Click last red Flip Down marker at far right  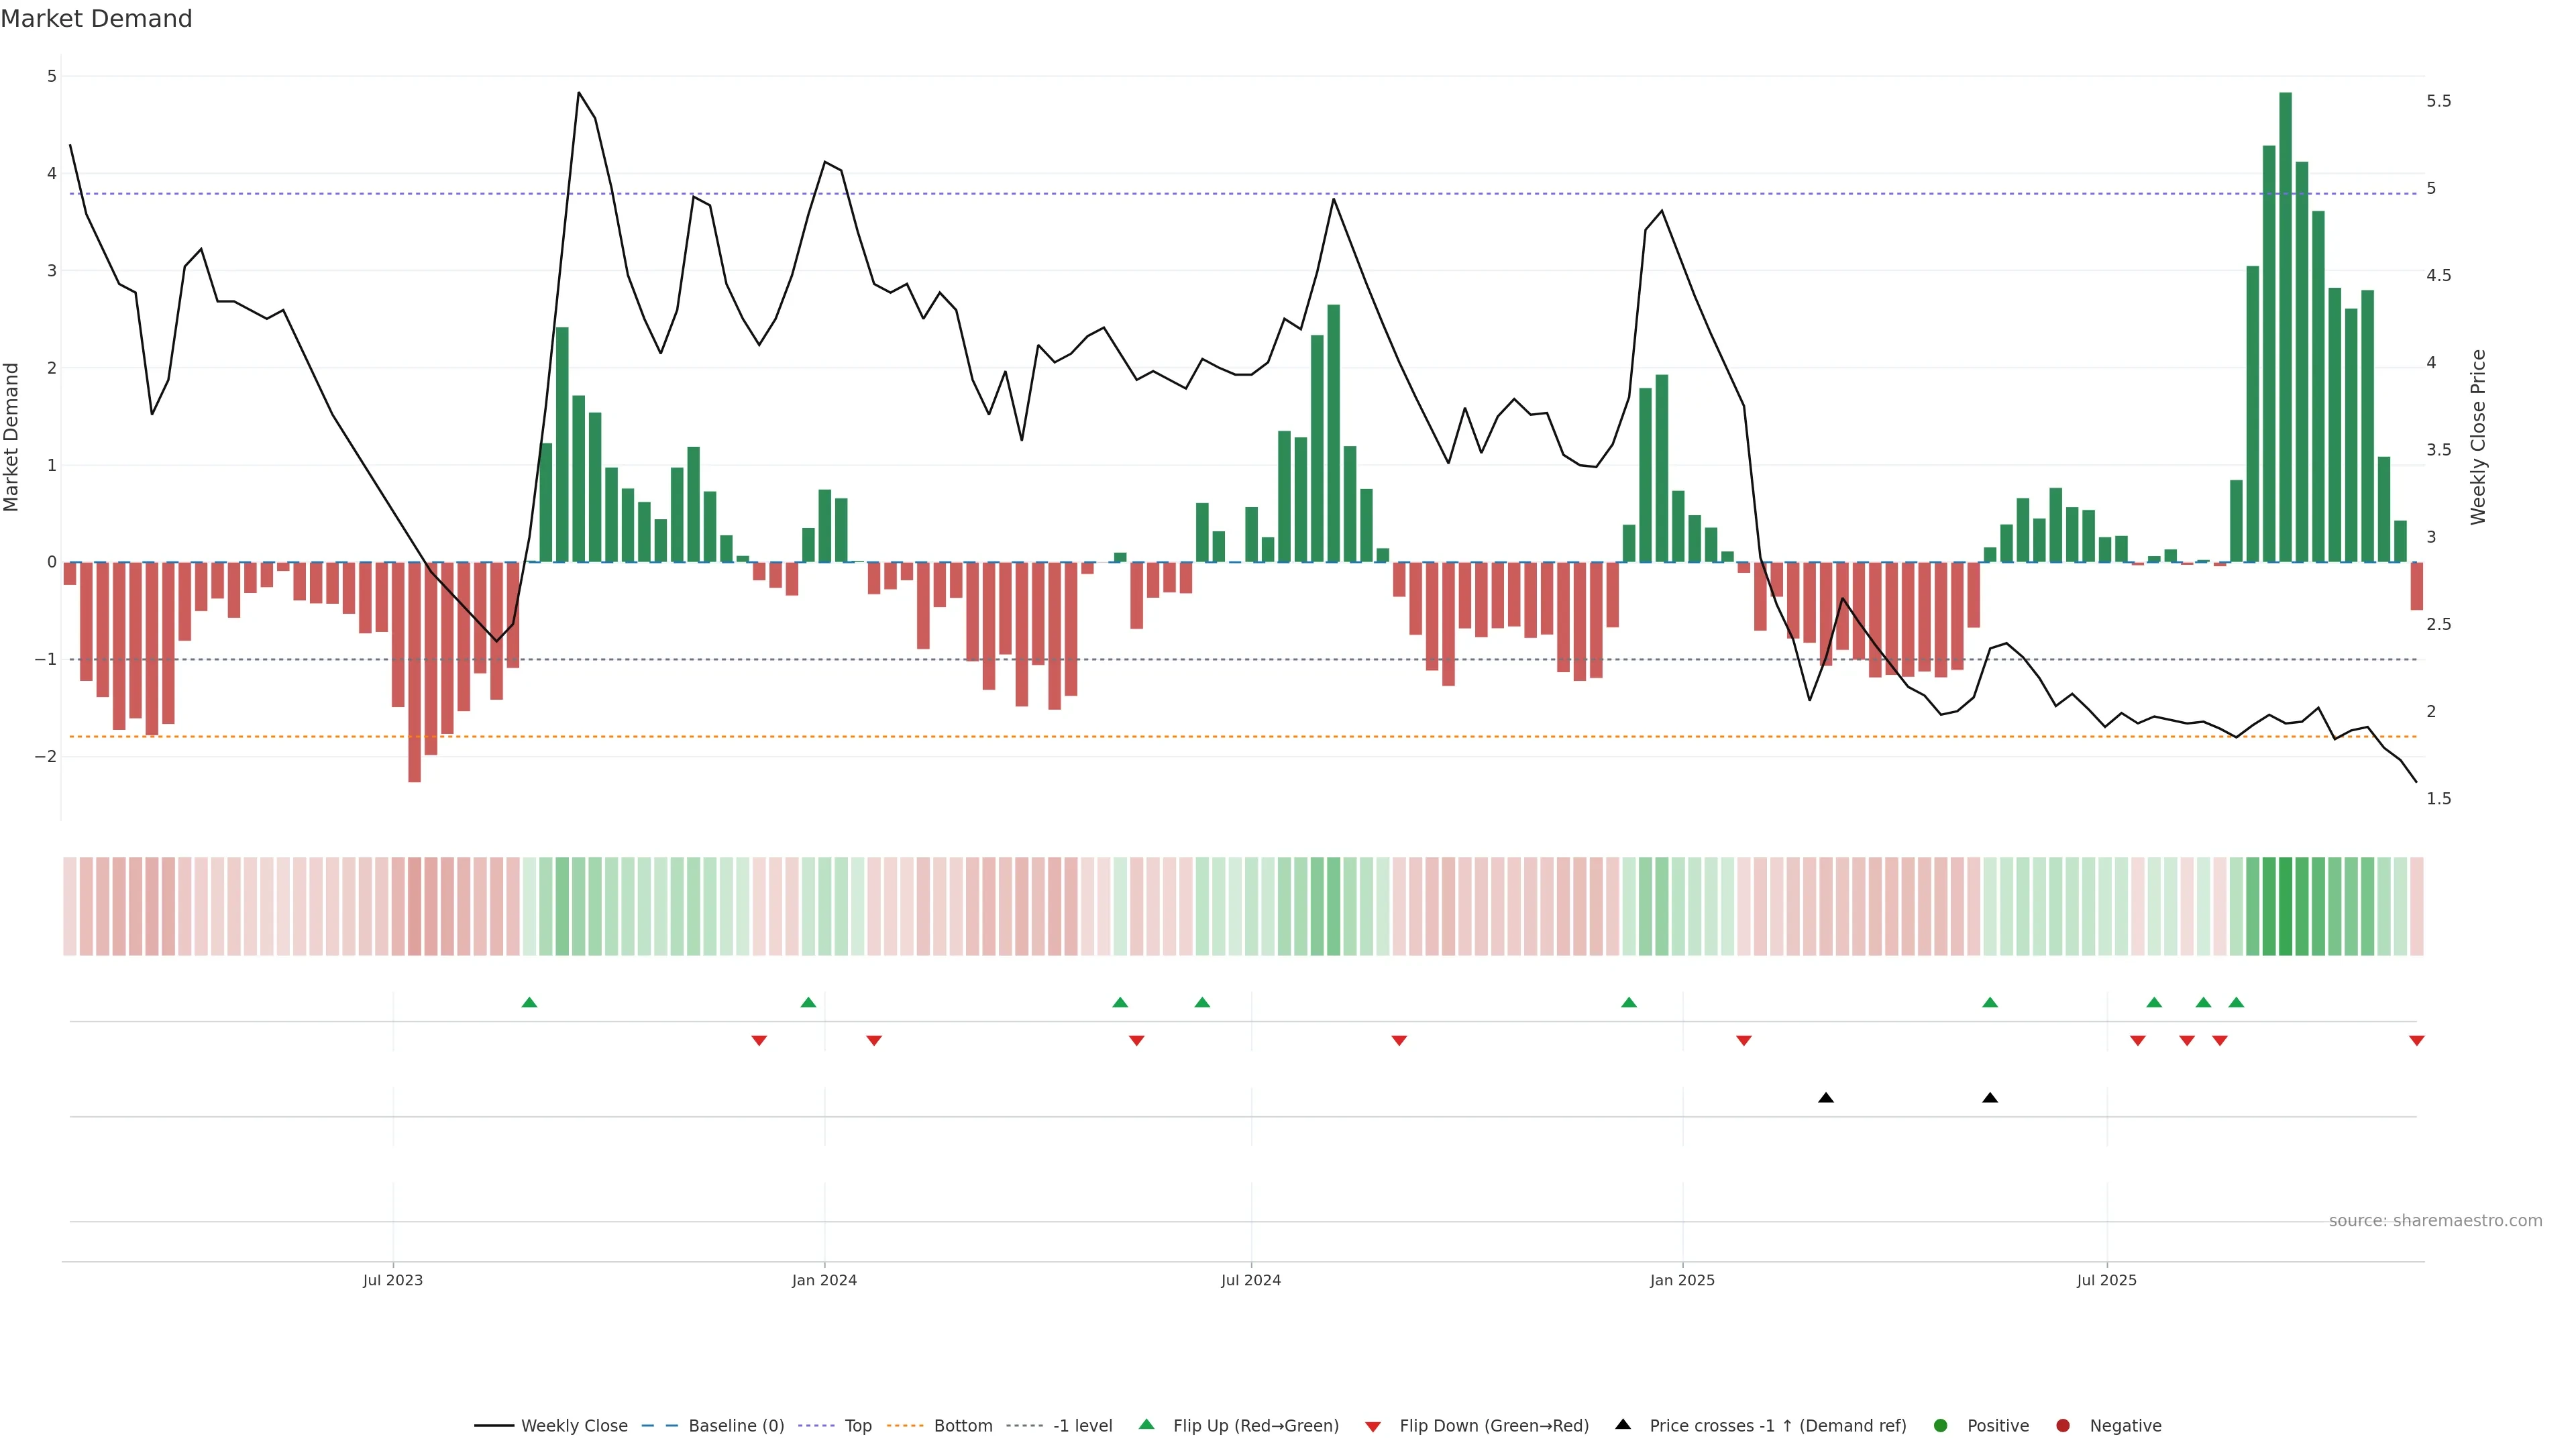2416,1041
